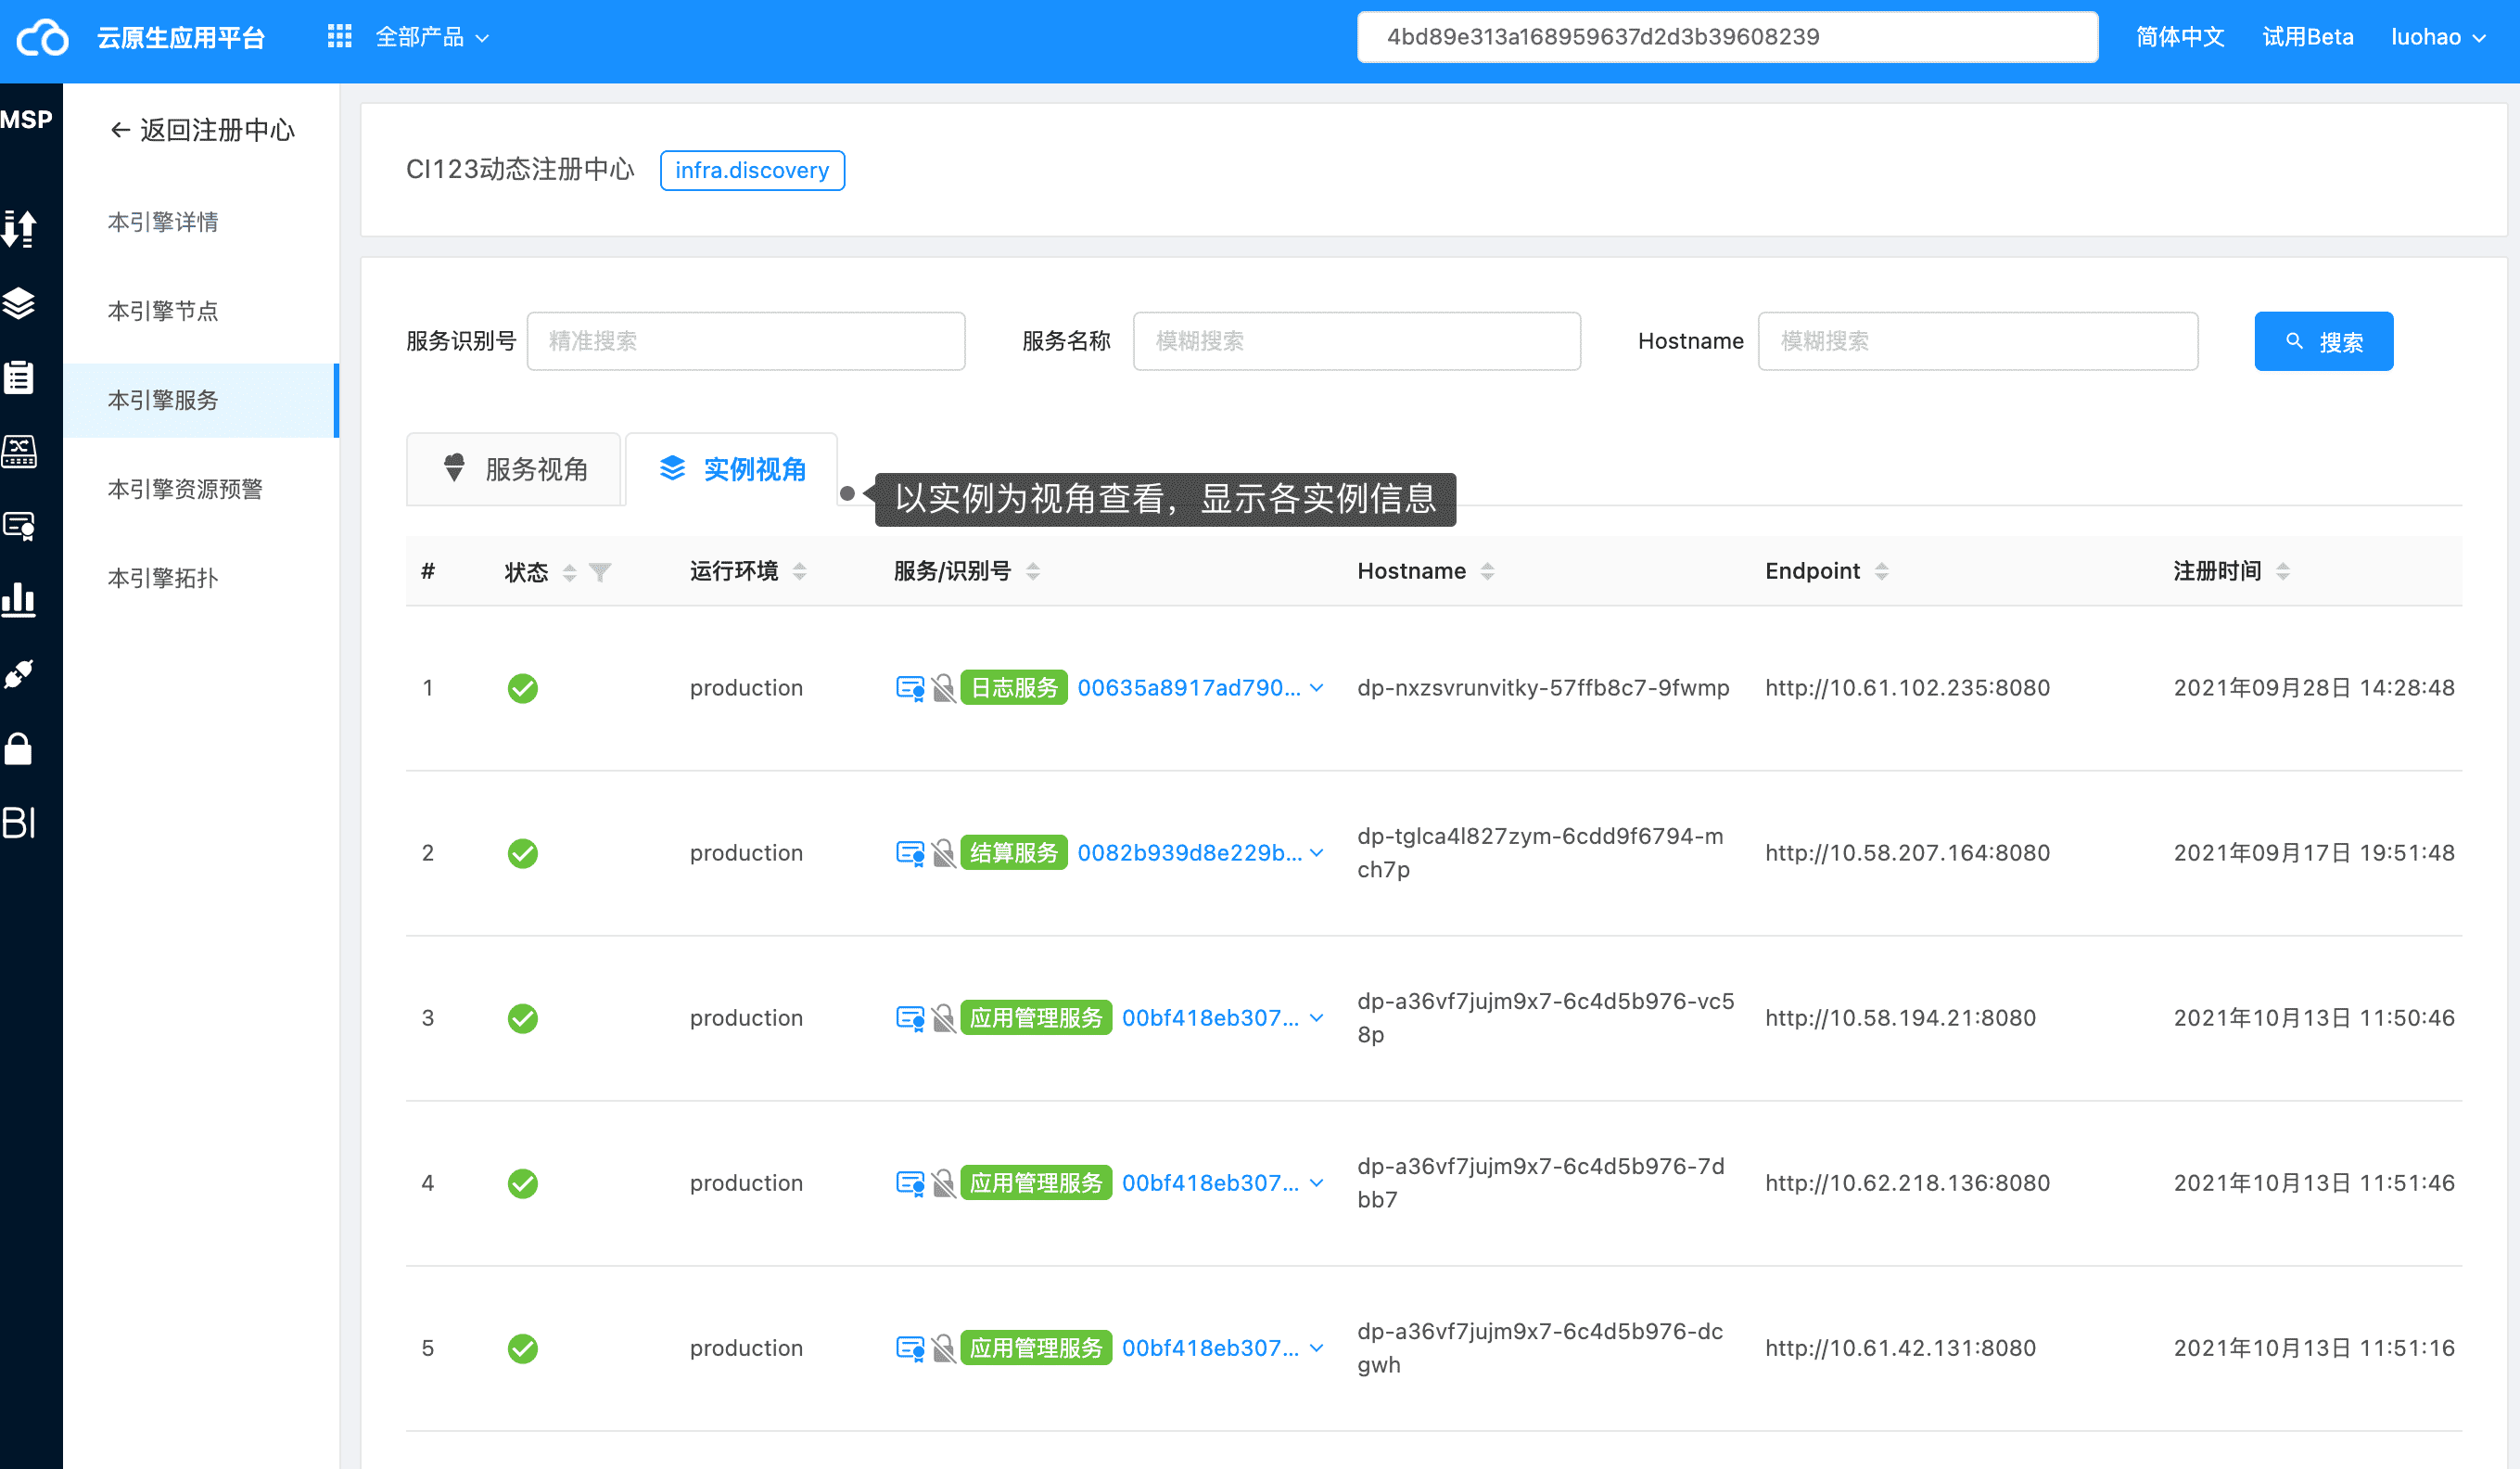2520x1469 pixels.
Task: Click endpoint http://10.61.102.235:8080
Action: 1907,688
